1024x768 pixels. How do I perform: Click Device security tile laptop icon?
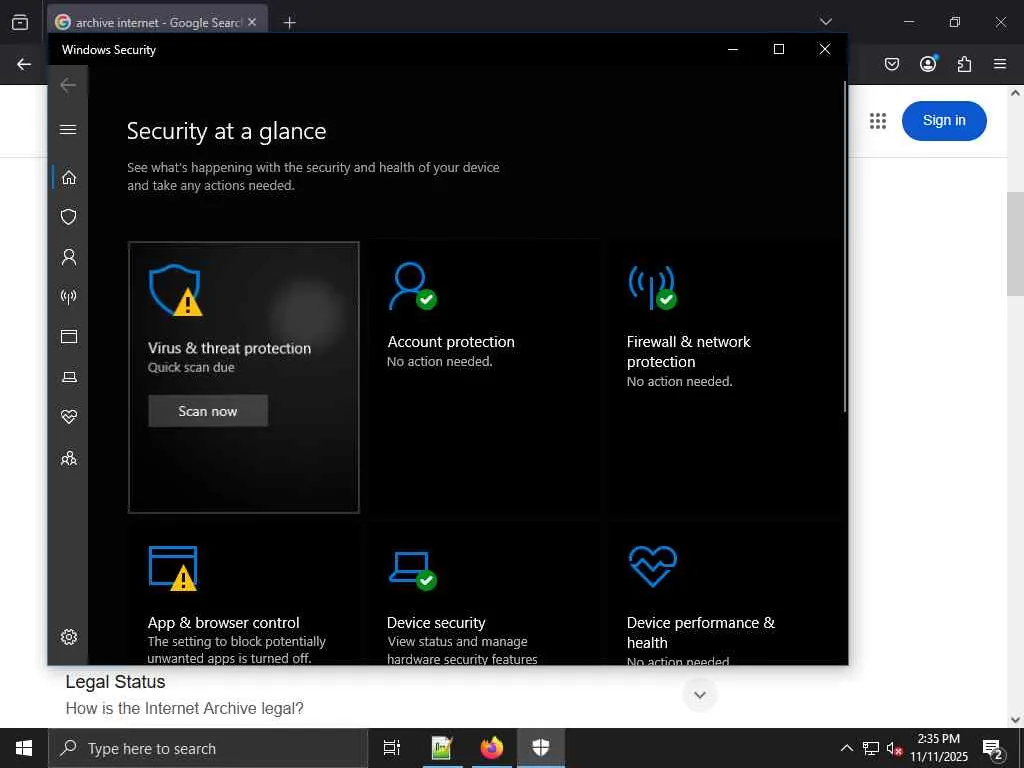point(413,570)
